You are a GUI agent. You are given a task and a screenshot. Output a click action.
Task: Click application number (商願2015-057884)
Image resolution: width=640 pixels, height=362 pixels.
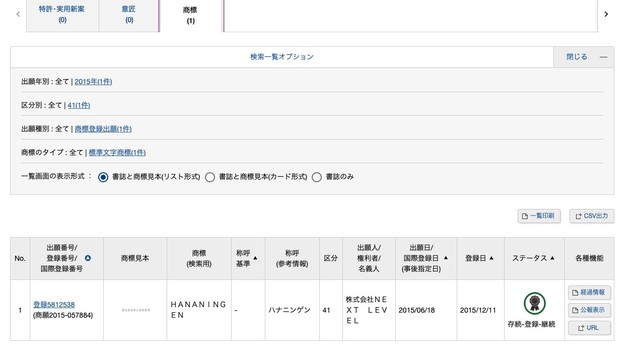(x=63, y=315)
